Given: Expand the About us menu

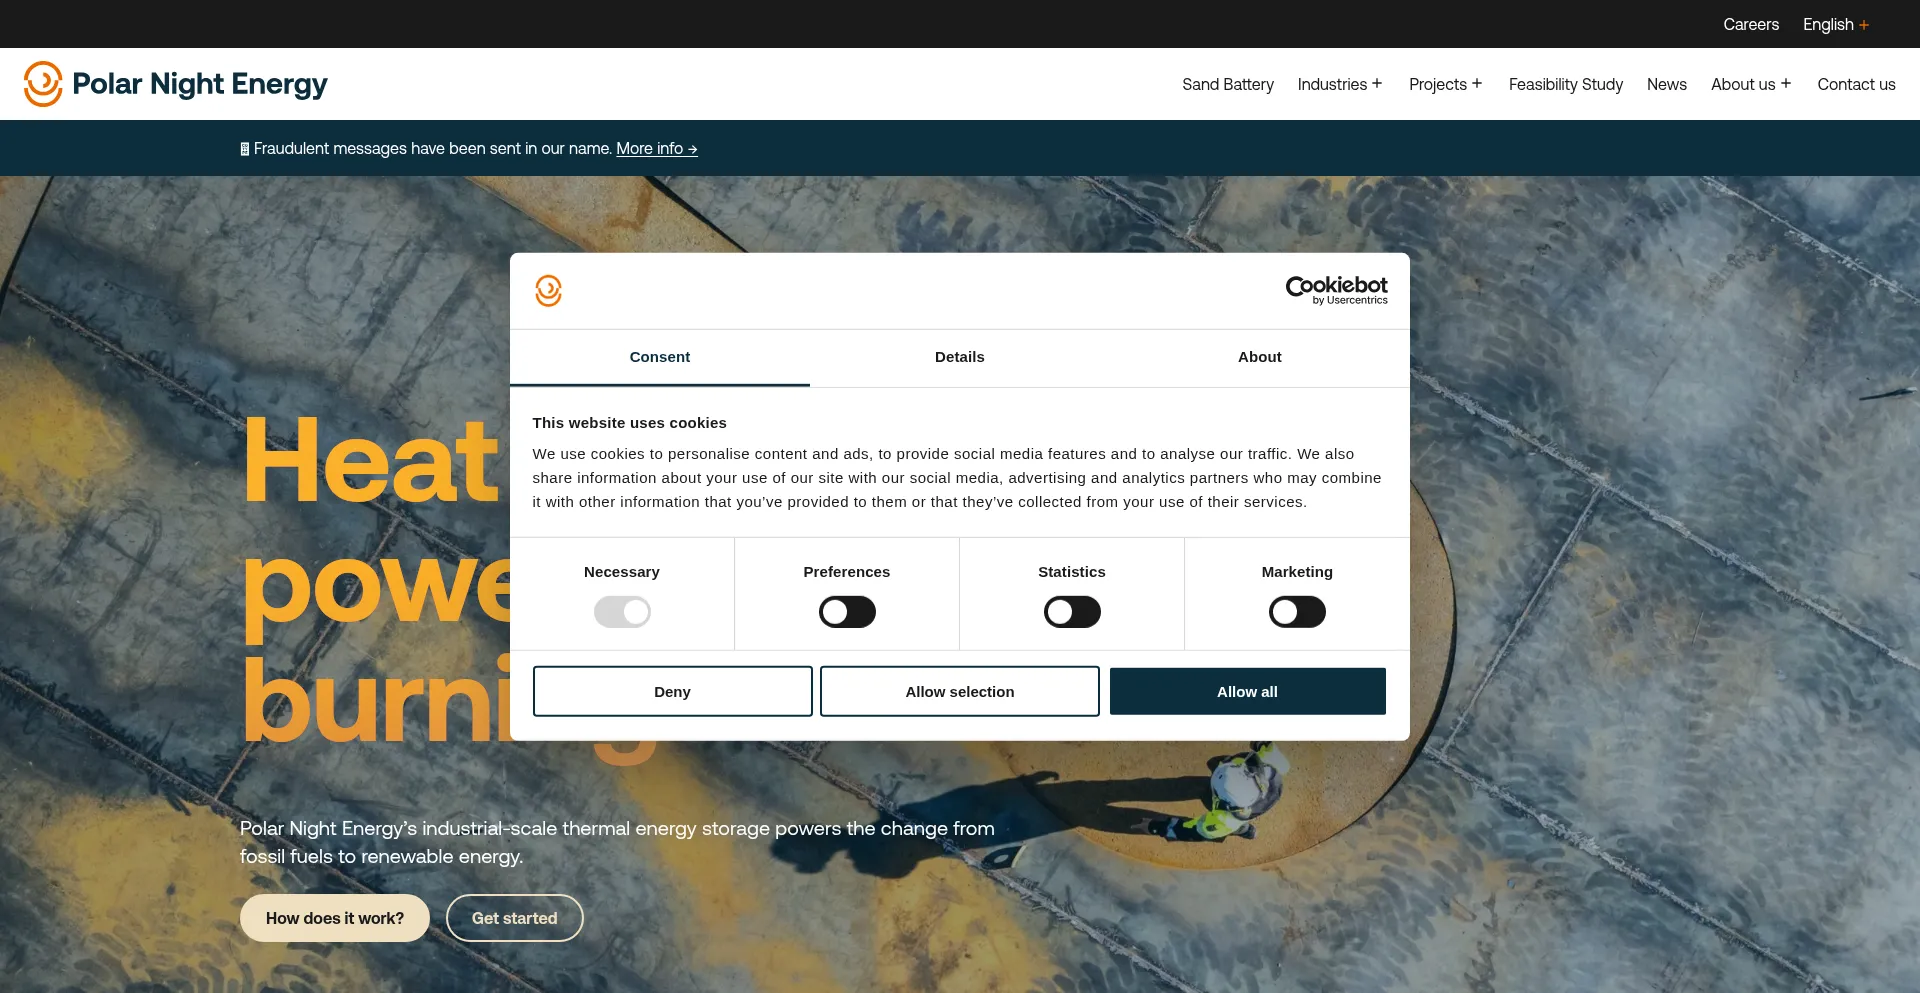Looking at the screenshot, I should tap(1750, 85).
